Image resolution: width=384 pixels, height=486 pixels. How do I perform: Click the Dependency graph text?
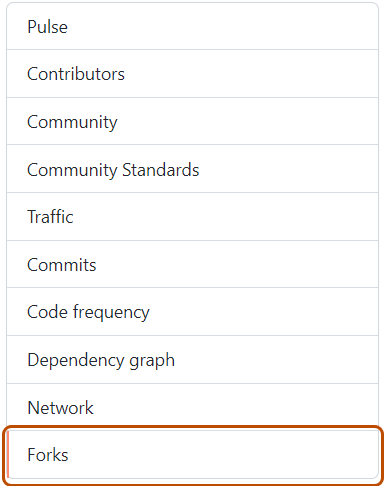(101, 361)
